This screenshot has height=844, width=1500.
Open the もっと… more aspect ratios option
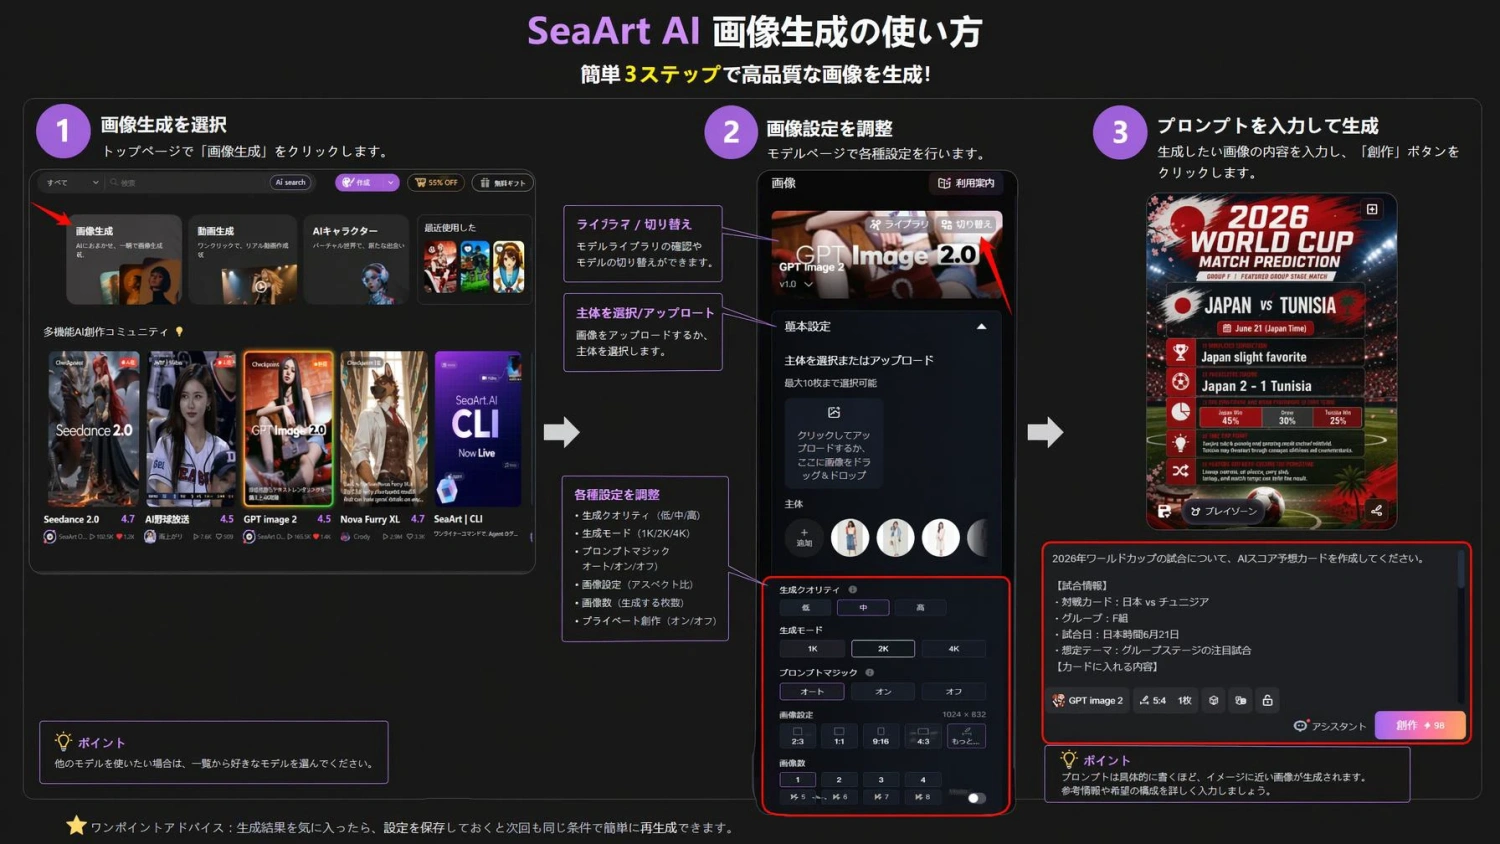pos(966,736)
